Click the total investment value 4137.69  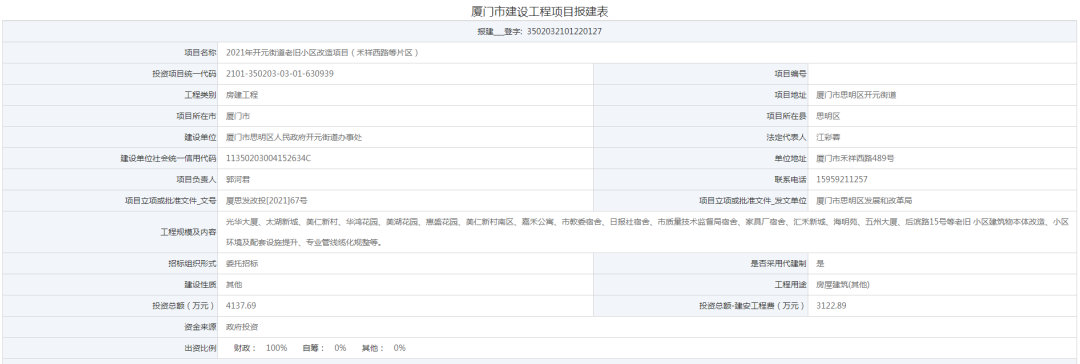(241, 305)
